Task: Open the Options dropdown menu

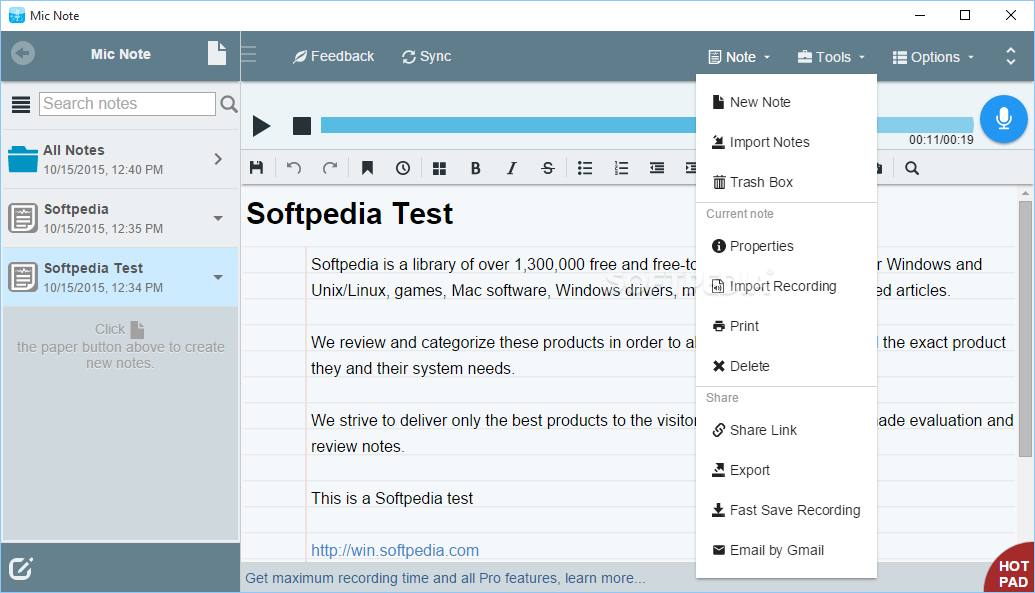Action: click(x=933, y=57)
